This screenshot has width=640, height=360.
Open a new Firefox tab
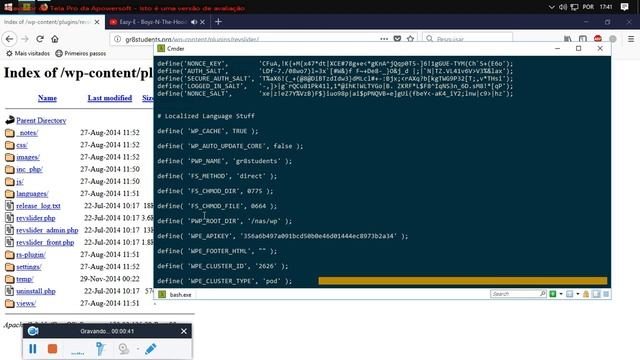218,22
